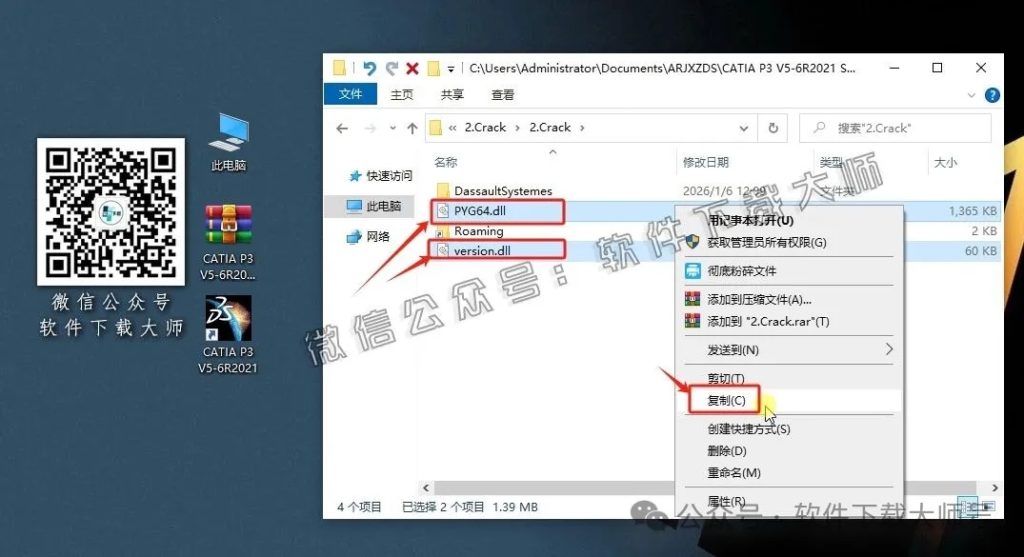
Task: Go back with the back arrow
Action: pos(342,128)
